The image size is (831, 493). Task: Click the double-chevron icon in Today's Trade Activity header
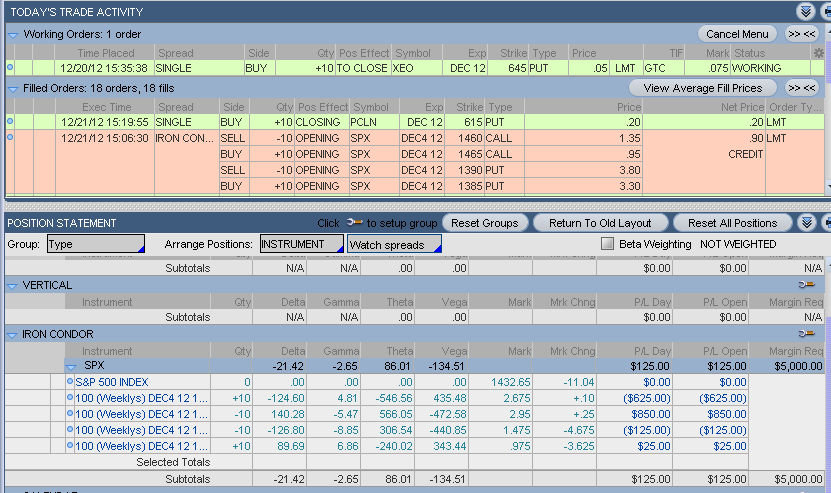click(x=807, y=11)
